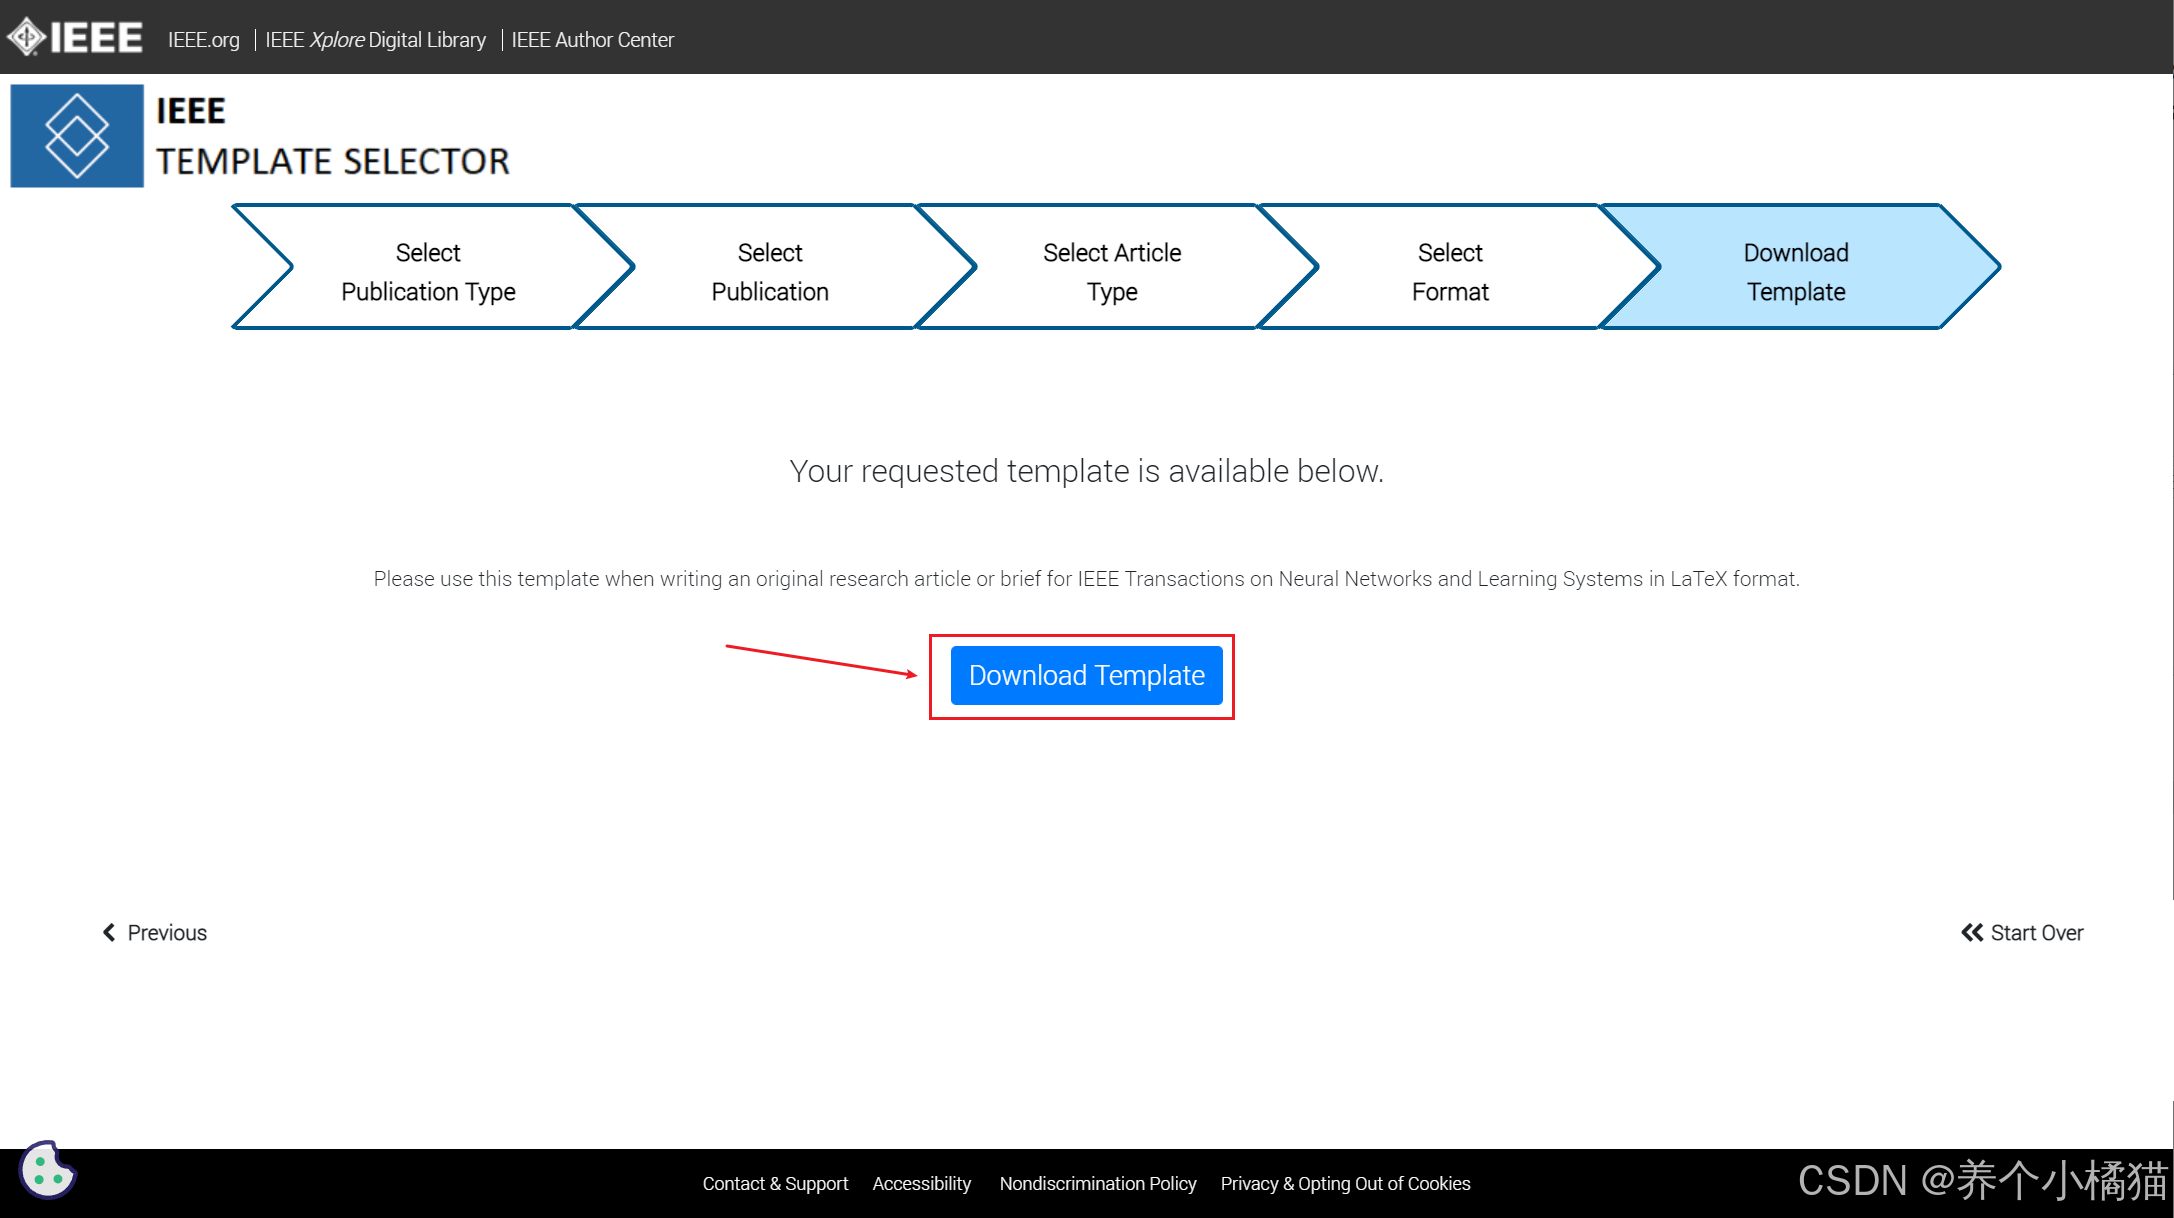This screenshot has height=1218, width=2174.
Task: Open the Accessibility footer link
Action: 921,1183
